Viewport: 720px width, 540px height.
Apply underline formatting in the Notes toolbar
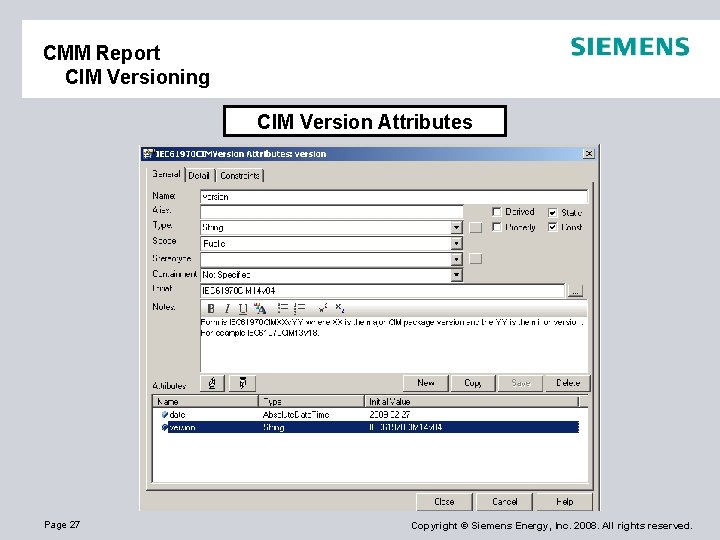[x=243, y=309]
